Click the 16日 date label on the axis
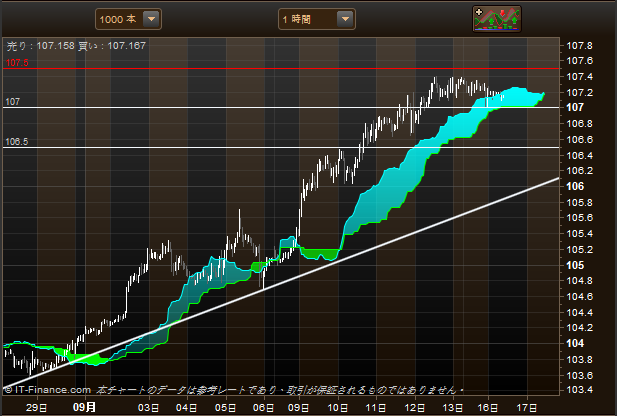The image size is (617, 416). 488,407
